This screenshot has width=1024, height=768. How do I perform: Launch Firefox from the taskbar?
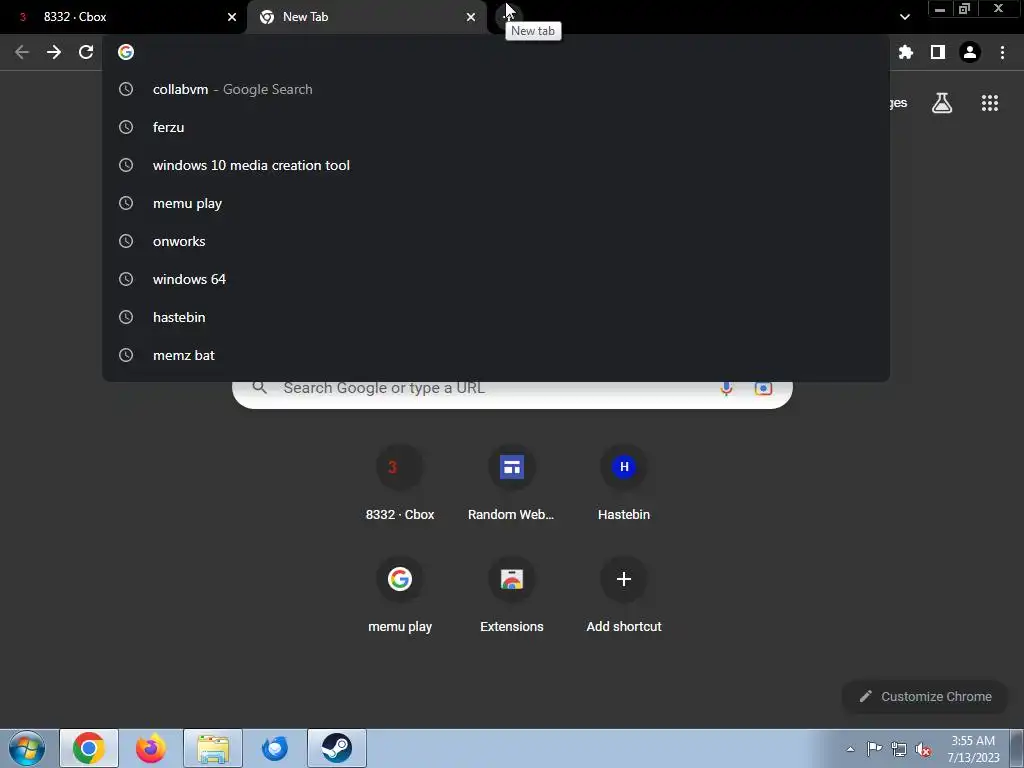click(150, 748)
